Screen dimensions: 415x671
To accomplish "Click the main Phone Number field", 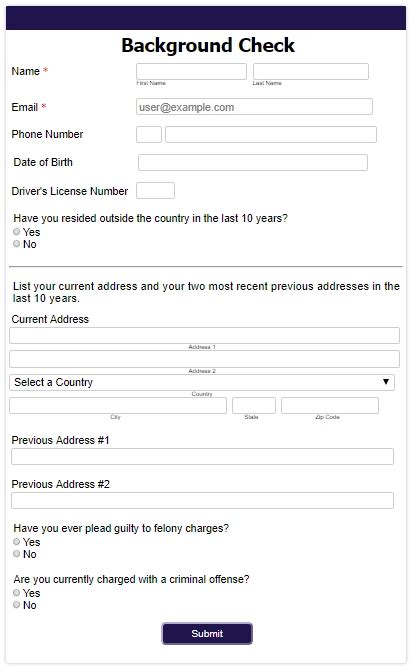I will (x=271, y=134).
